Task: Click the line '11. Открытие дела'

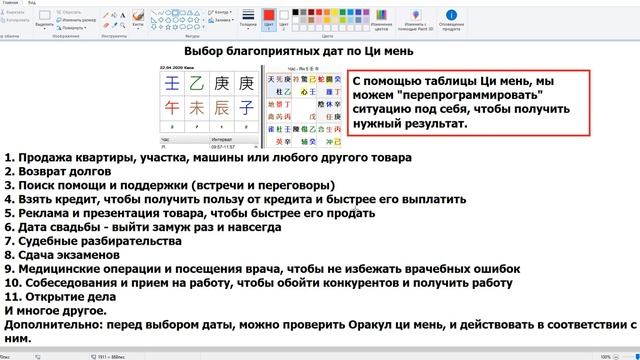Action: [x=60, y=297]
